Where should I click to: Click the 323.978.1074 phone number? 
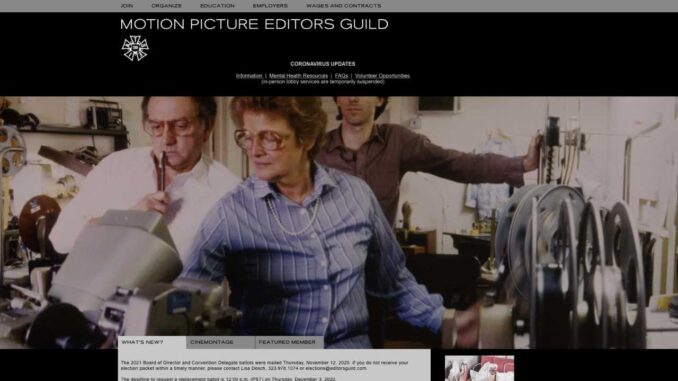(283, 368)
